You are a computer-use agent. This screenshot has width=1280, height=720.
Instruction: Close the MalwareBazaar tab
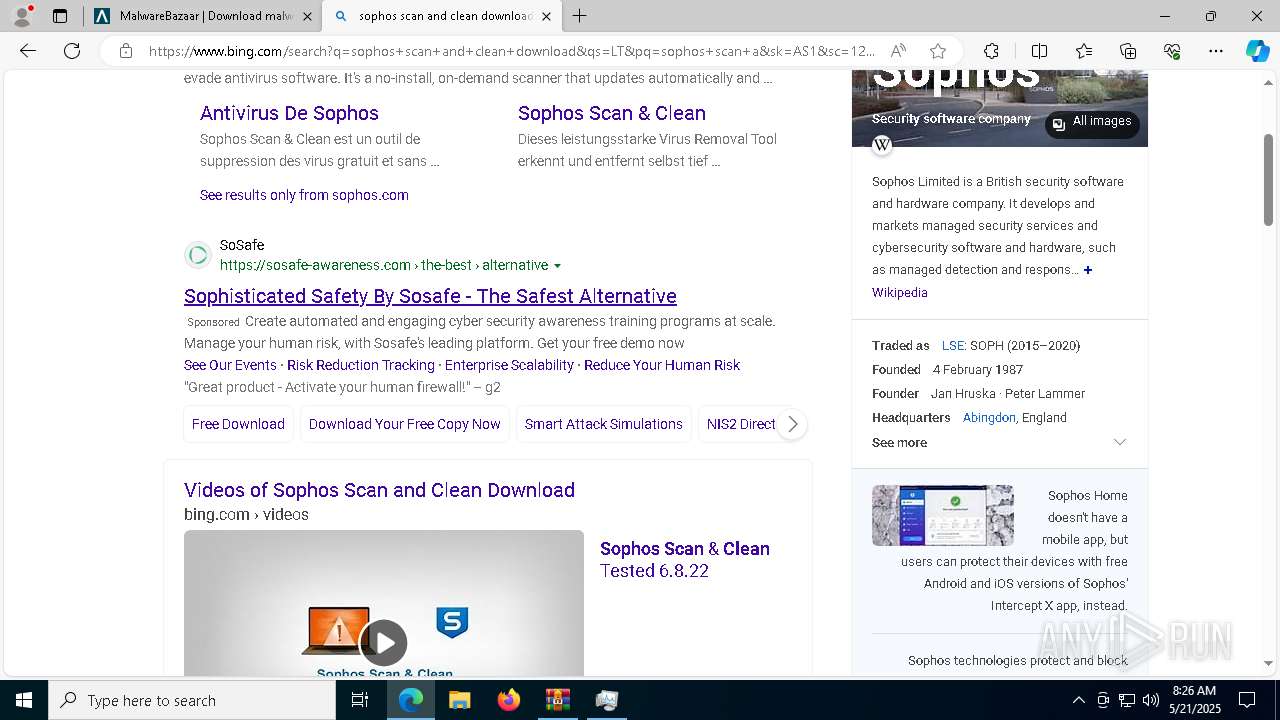(x=307, y=16)
